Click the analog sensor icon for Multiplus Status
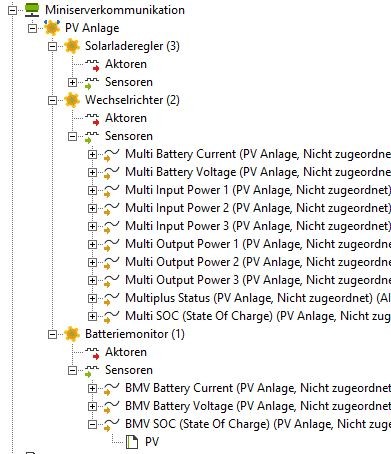This screenshot has height=454, width=391. point(112,299)
